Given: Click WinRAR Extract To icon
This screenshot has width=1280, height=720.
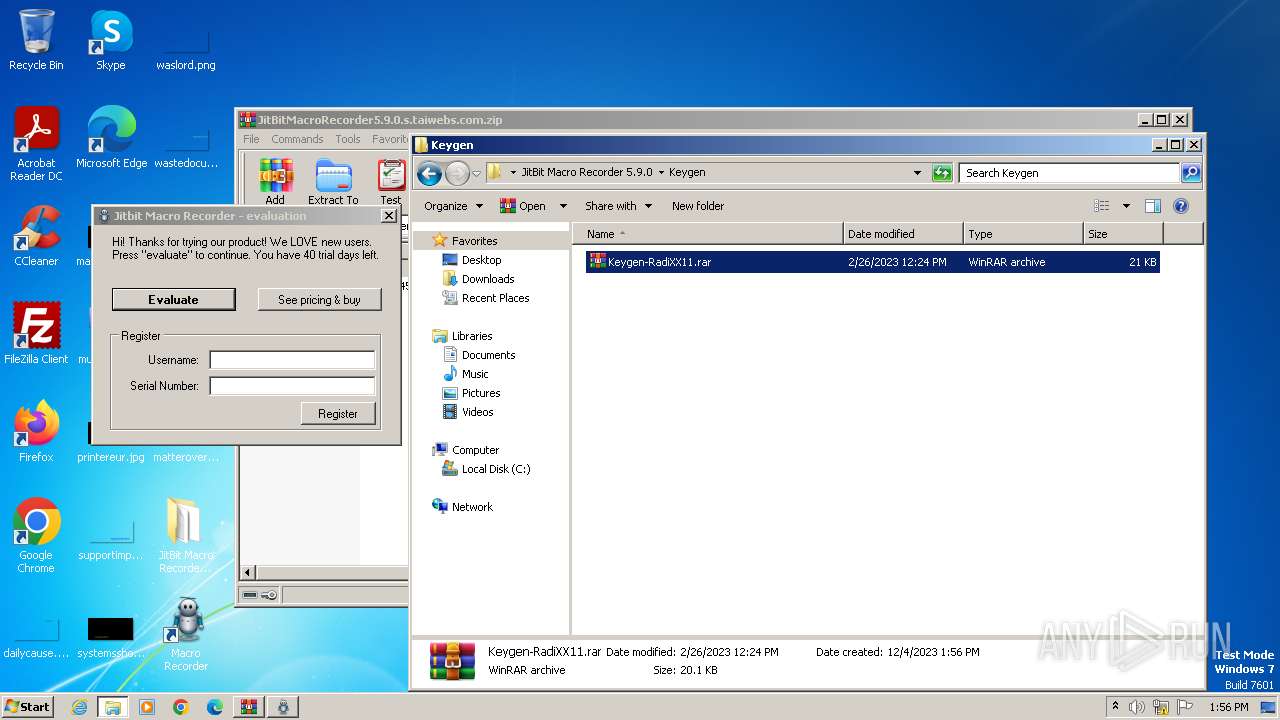Looking at the screenshot, I should pos(333,182).
